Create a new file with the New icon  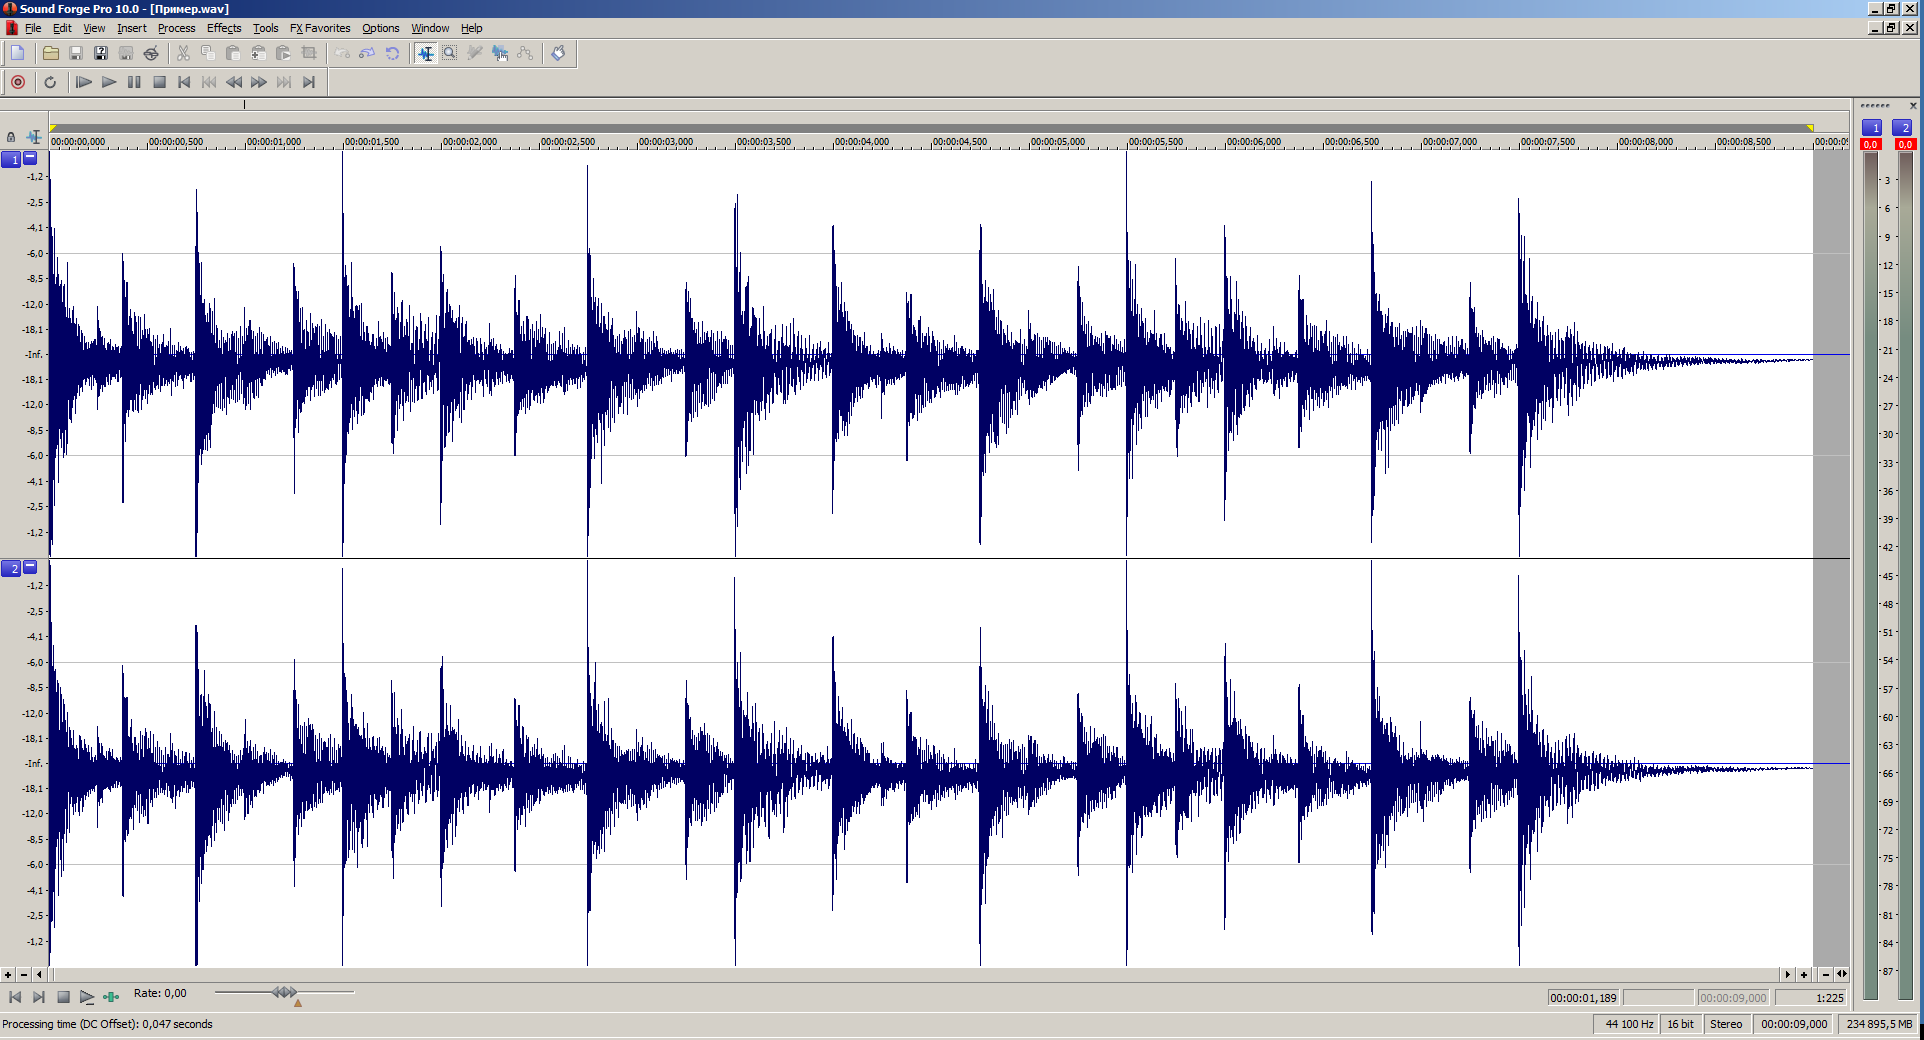click(x=18, y=53)
